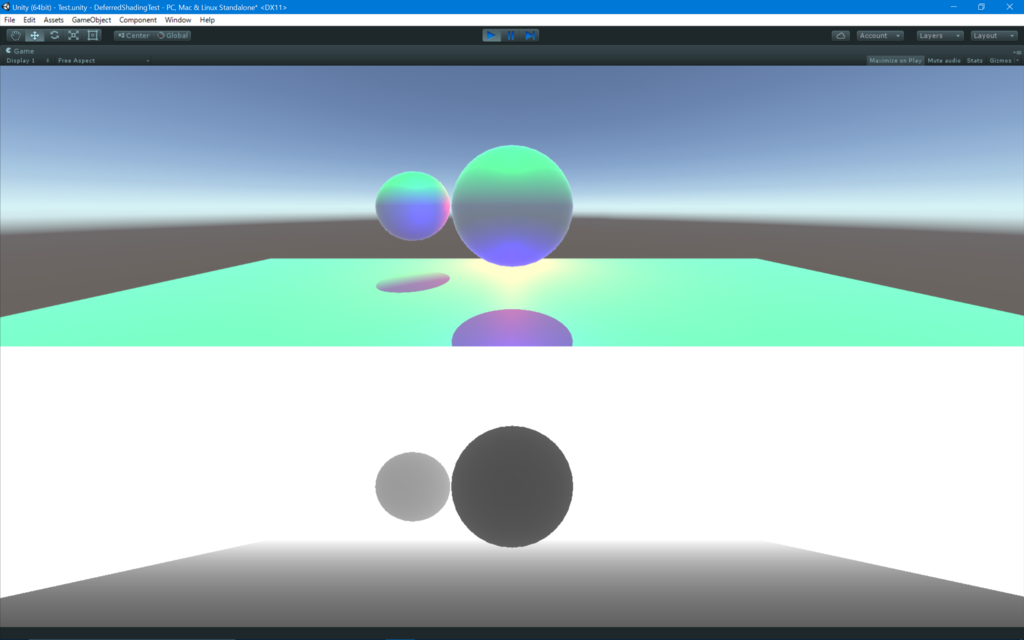Image resolution: width=1024 pixels, height=640 pixels.
Task: Select the Scale tool
Action: pos(73,35)
